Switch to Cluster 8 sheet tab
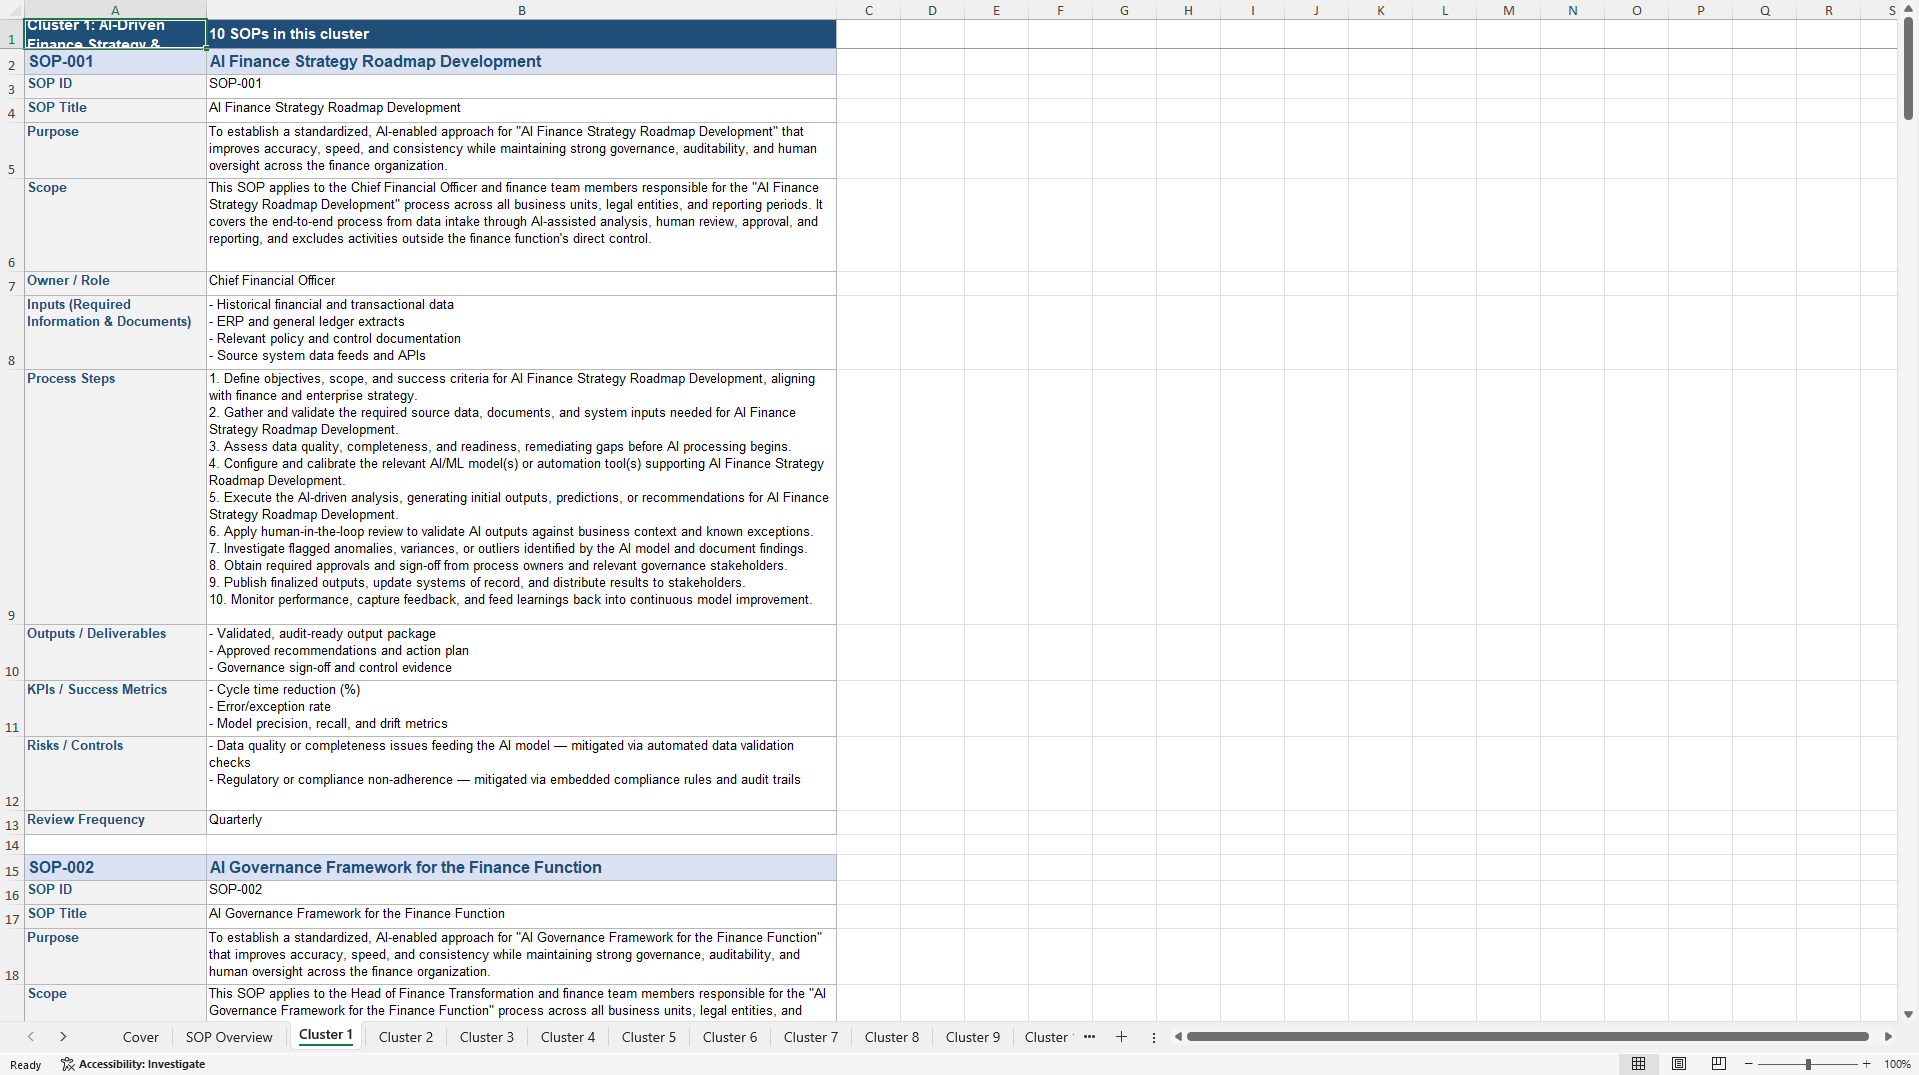Viewport: 1919px width, 1075px height. pos(892,1037)
